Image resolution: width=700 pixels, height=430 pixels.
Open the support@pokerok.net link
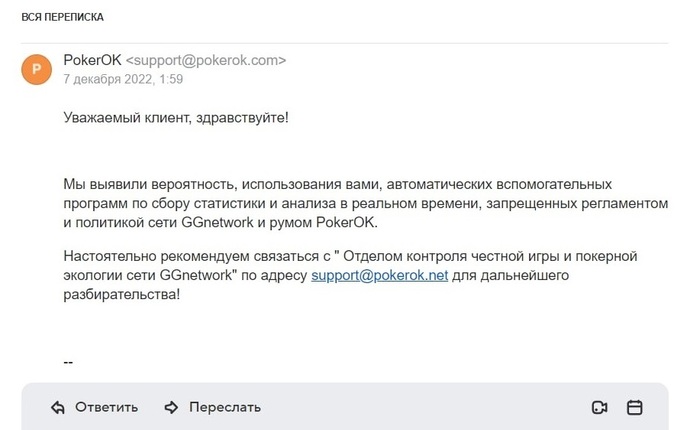[x=379, y=275]
